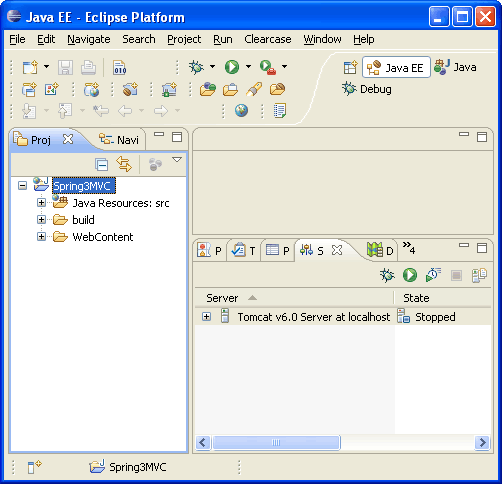The width and height of the screenshot is (502, 484).
Task: Click the Open Perspective icon
Action: coord(350,67)
